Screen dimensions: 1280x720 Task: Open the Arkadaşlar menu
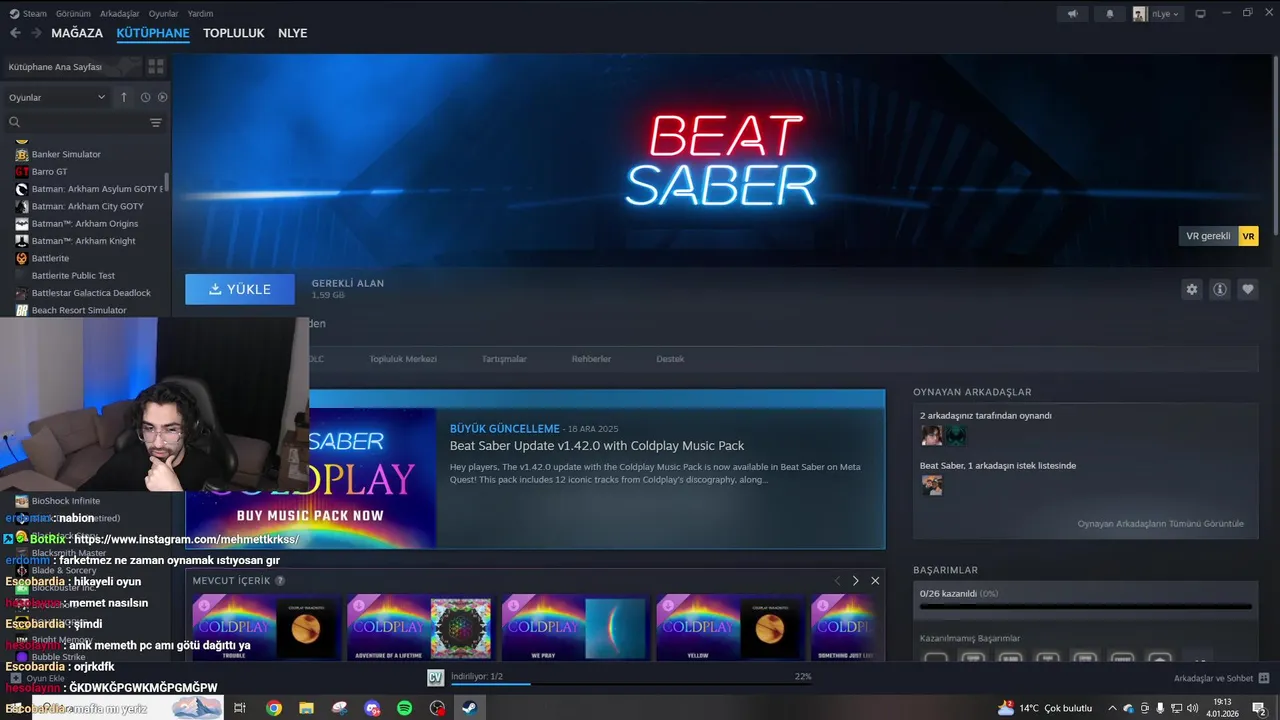click(x=120, y=14)
